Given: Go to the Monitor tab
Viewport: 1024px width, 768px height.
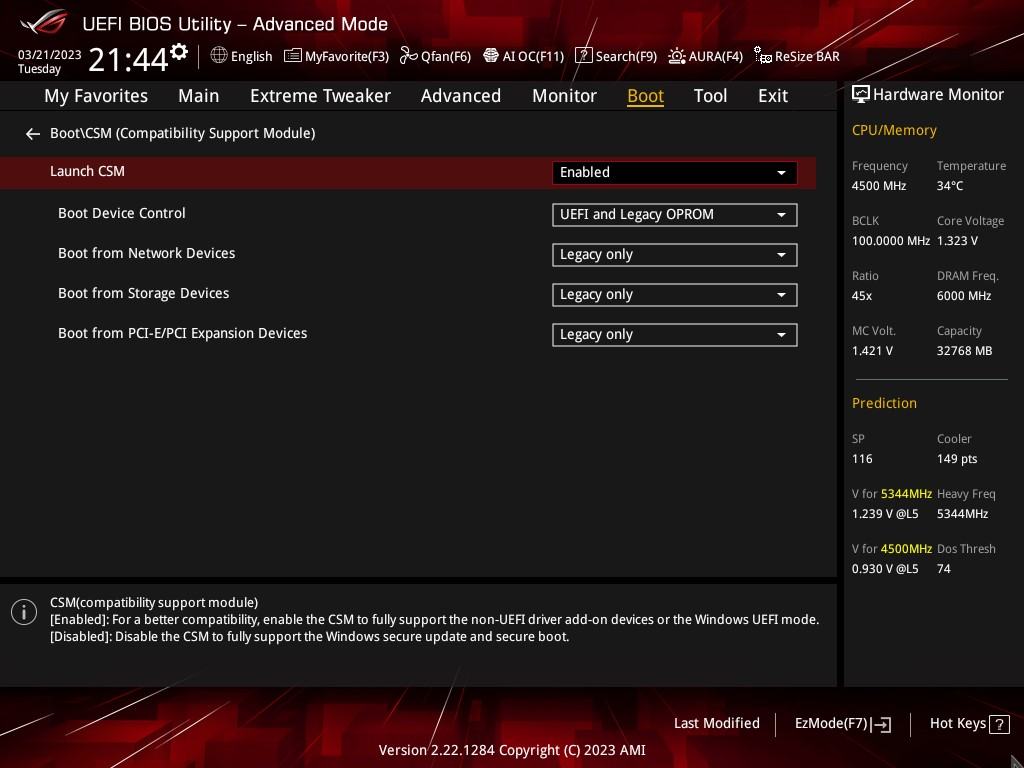Looking at the screenshot, I should (564, 96).
